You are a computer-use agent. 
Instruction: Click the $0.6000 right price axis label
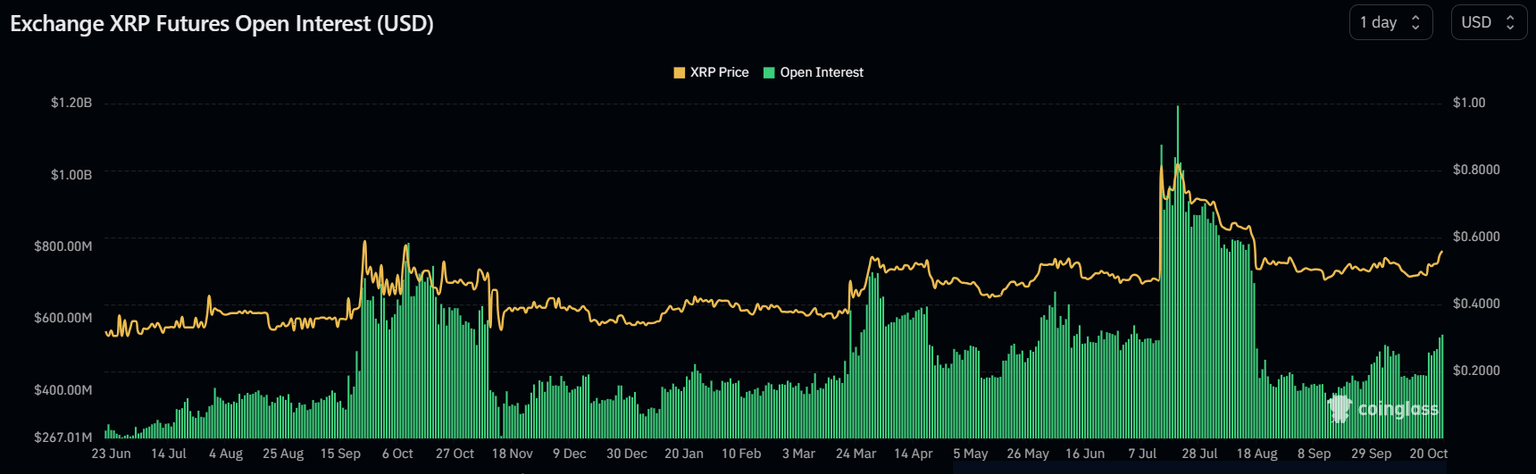pyautogui.click(x=1477, y=237)
